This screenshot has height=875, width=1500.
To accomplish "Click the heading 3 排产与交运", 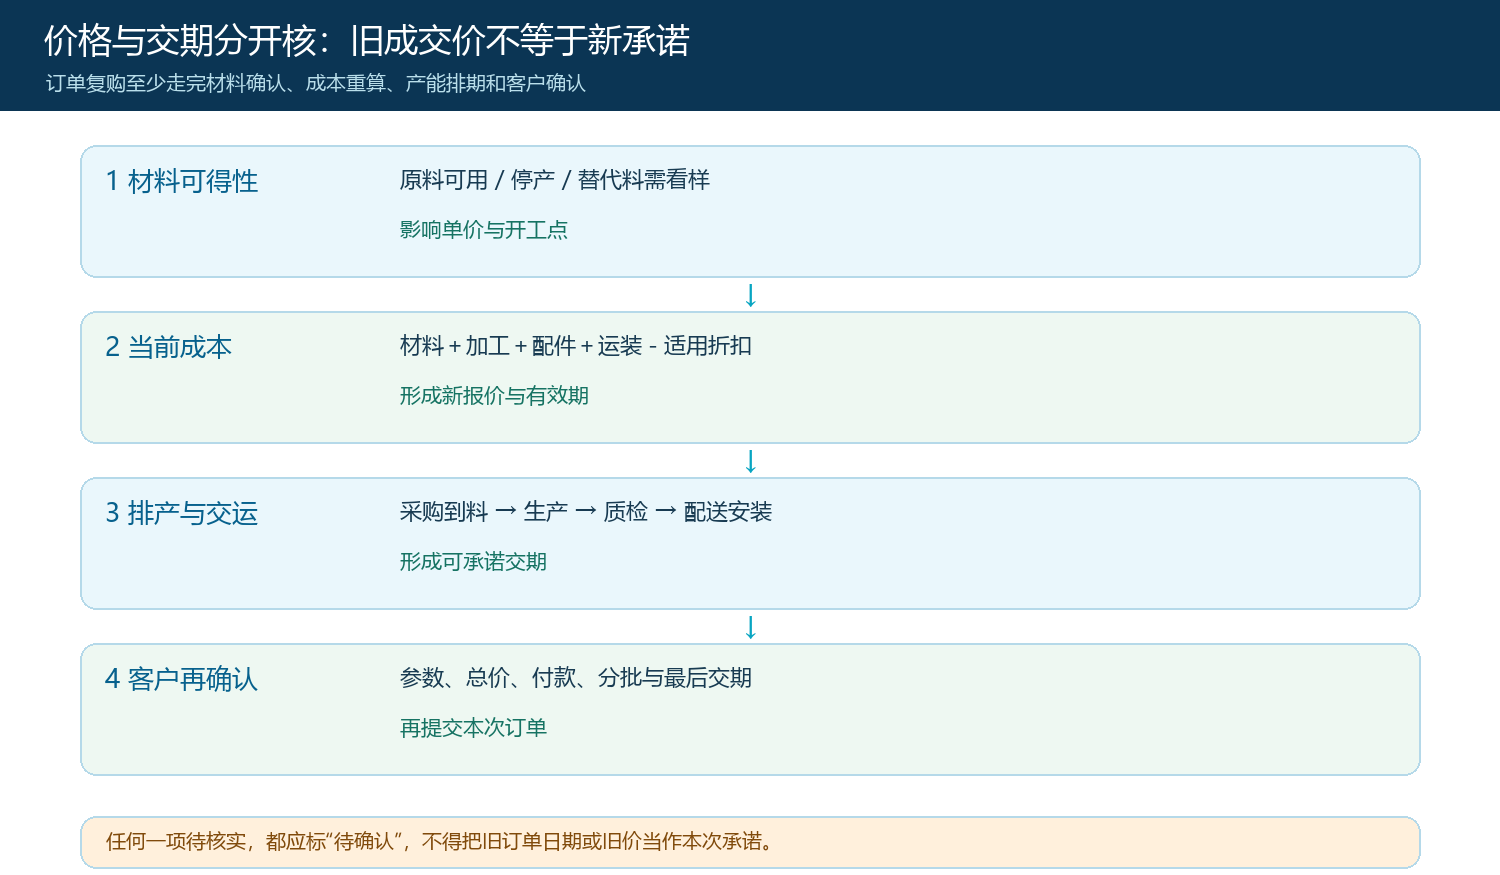I will point(182,514).
